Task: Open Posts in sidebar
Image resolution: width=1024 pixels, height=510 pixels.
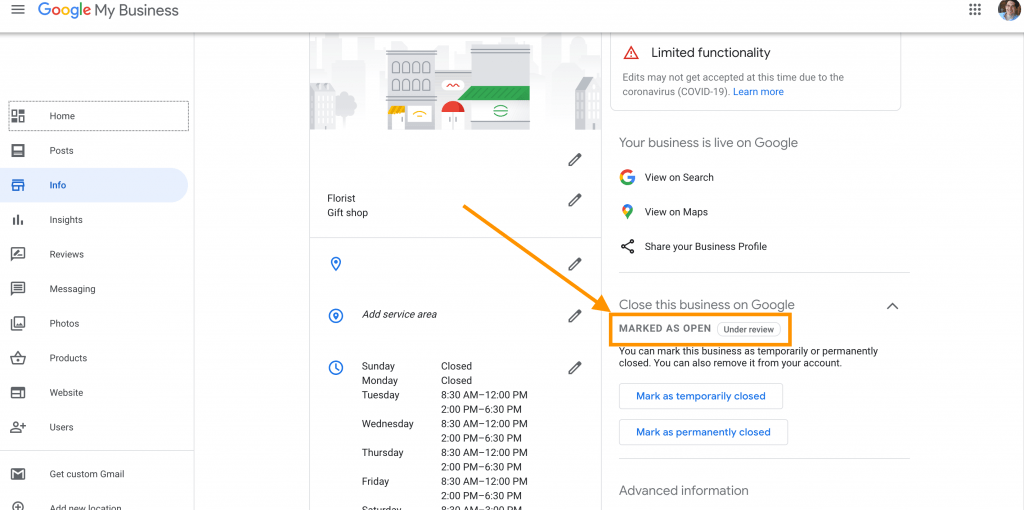Action: pos(94,151)
